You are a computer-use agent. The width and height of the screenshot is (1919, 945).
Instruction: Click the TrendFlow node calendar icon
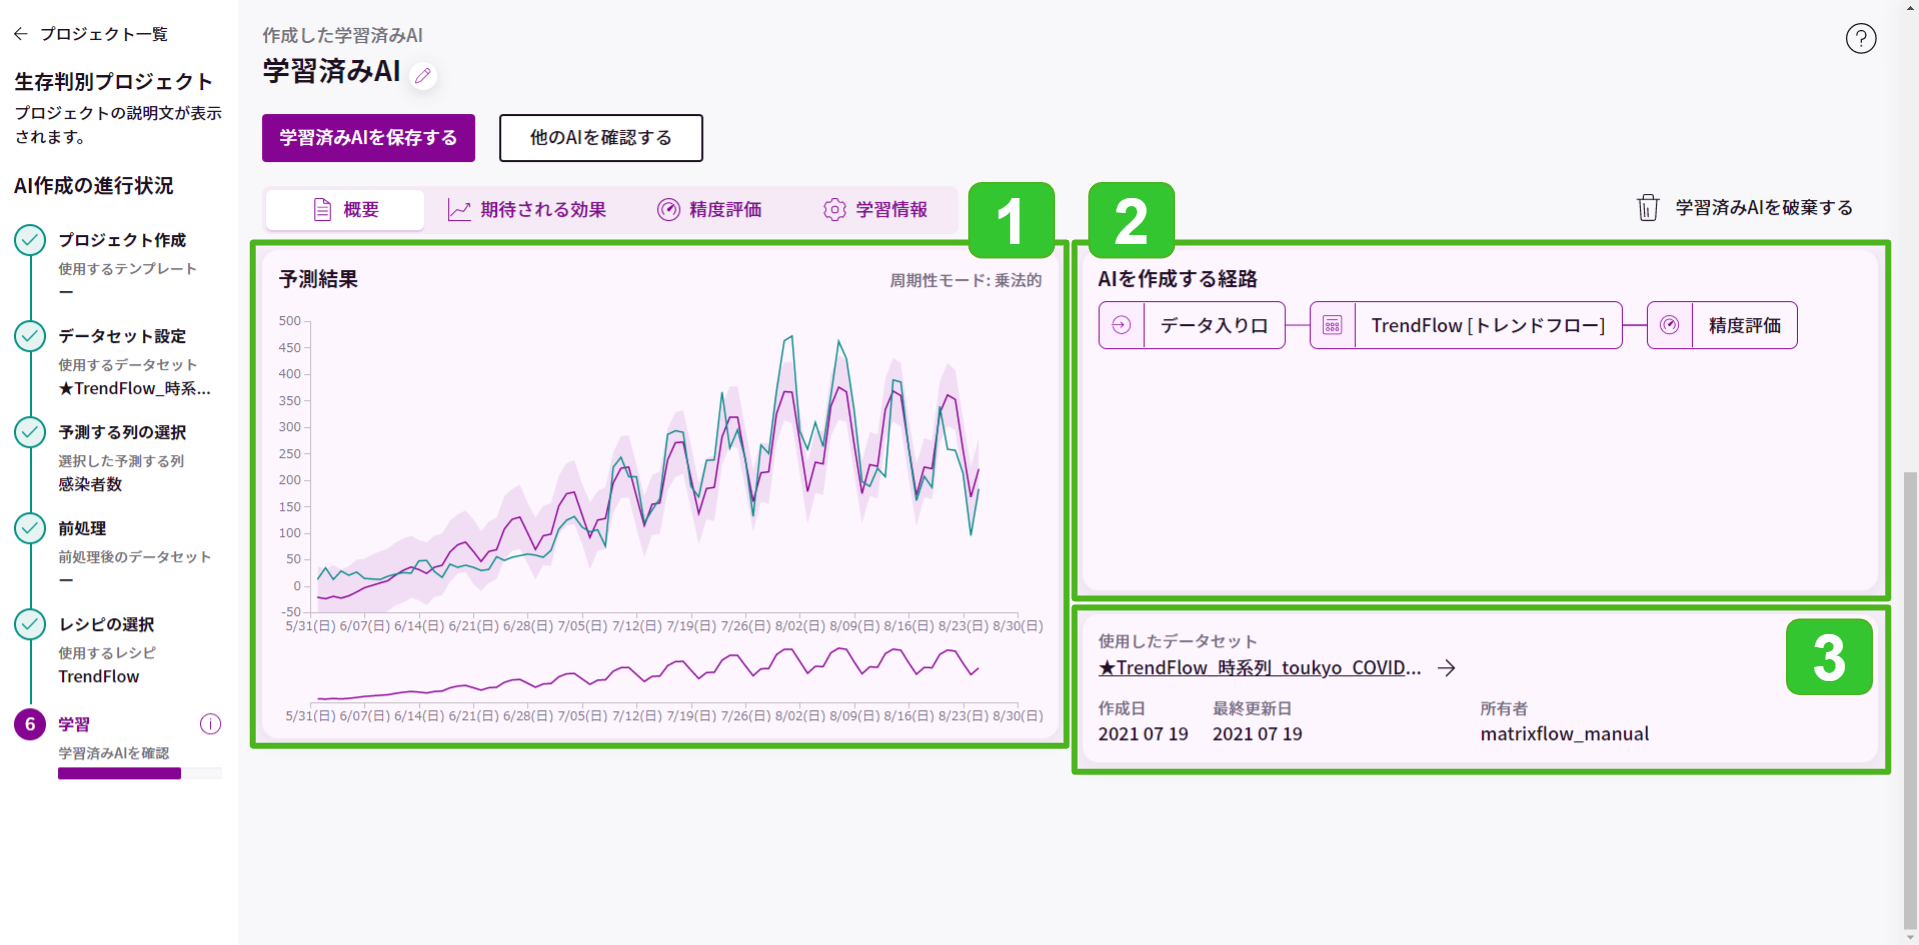point(1332,325)
